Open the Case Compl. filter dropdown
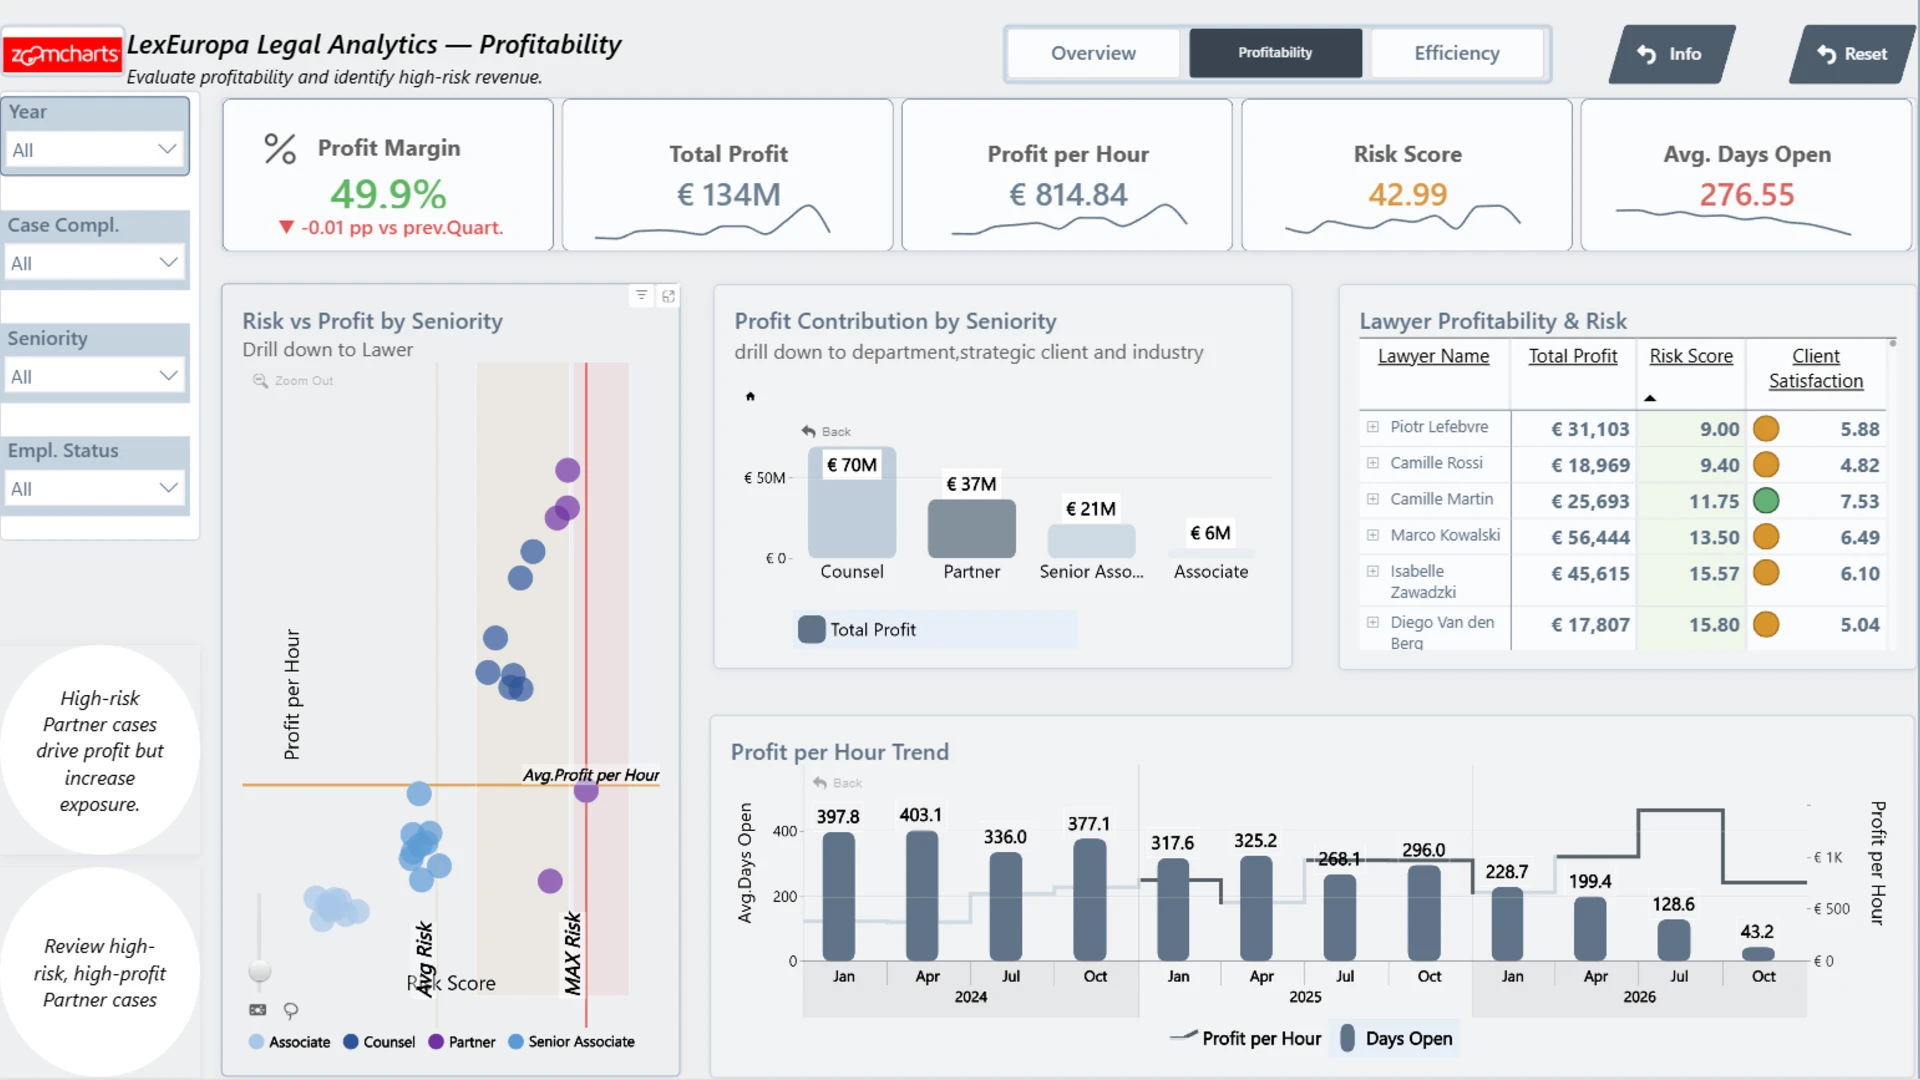 [x=95, y=263]
